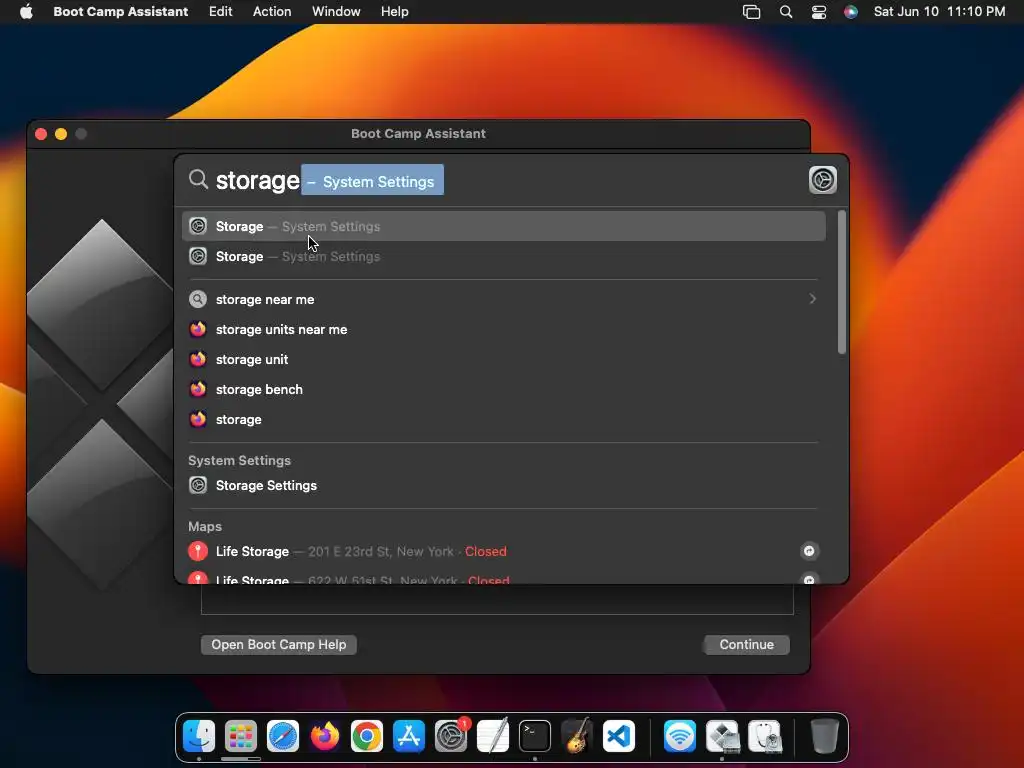Open Firefox from the Dock
The width and height of the screenshot is (1024, 768).
point(325,737)
